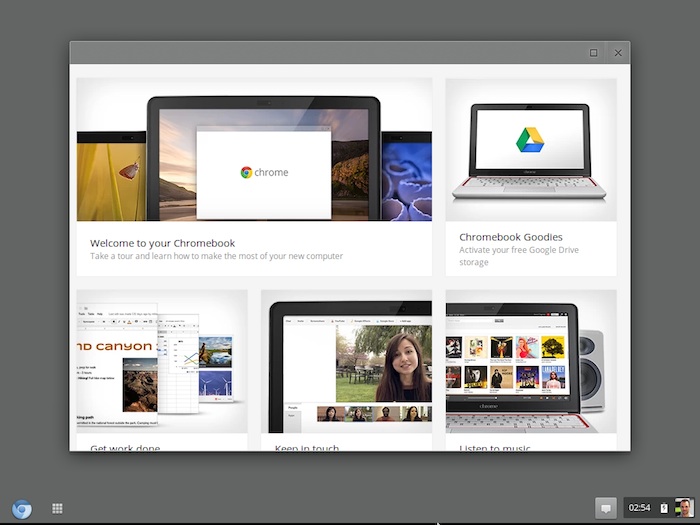
Task: Click the Google Drive logo on the laptop
Action: pos(530,140)
